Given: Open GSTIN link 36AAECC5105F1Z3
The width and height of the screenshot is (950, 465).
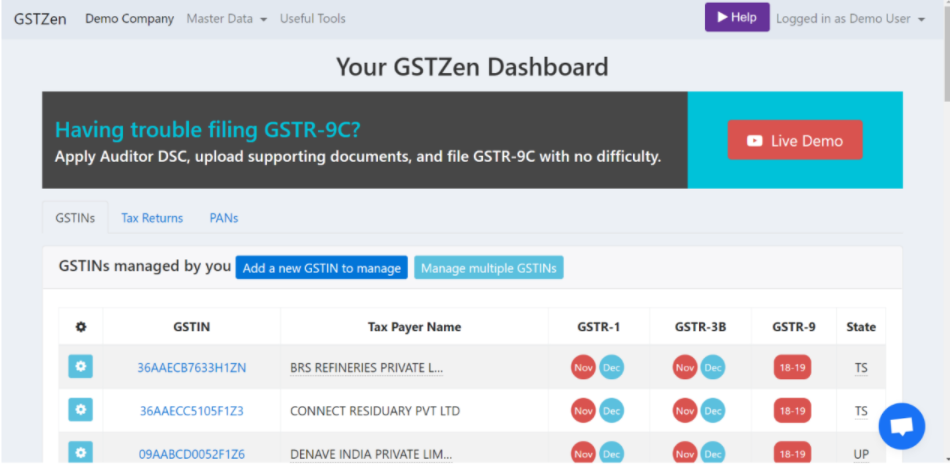Looking at the screenshot, I should click(x=192, y=410).
